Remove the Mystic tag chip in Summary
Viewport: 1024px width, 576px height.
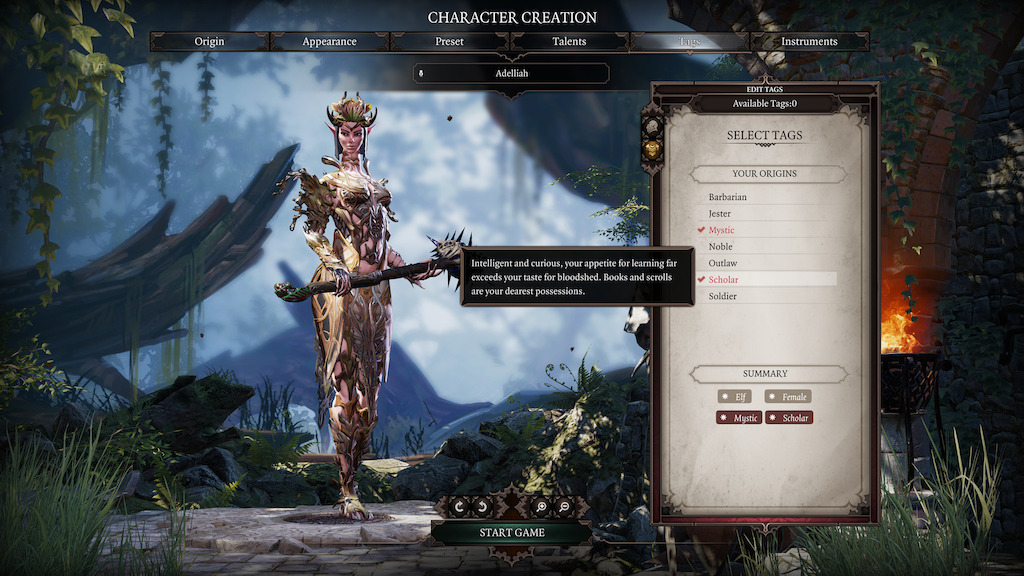coord(738,418)
